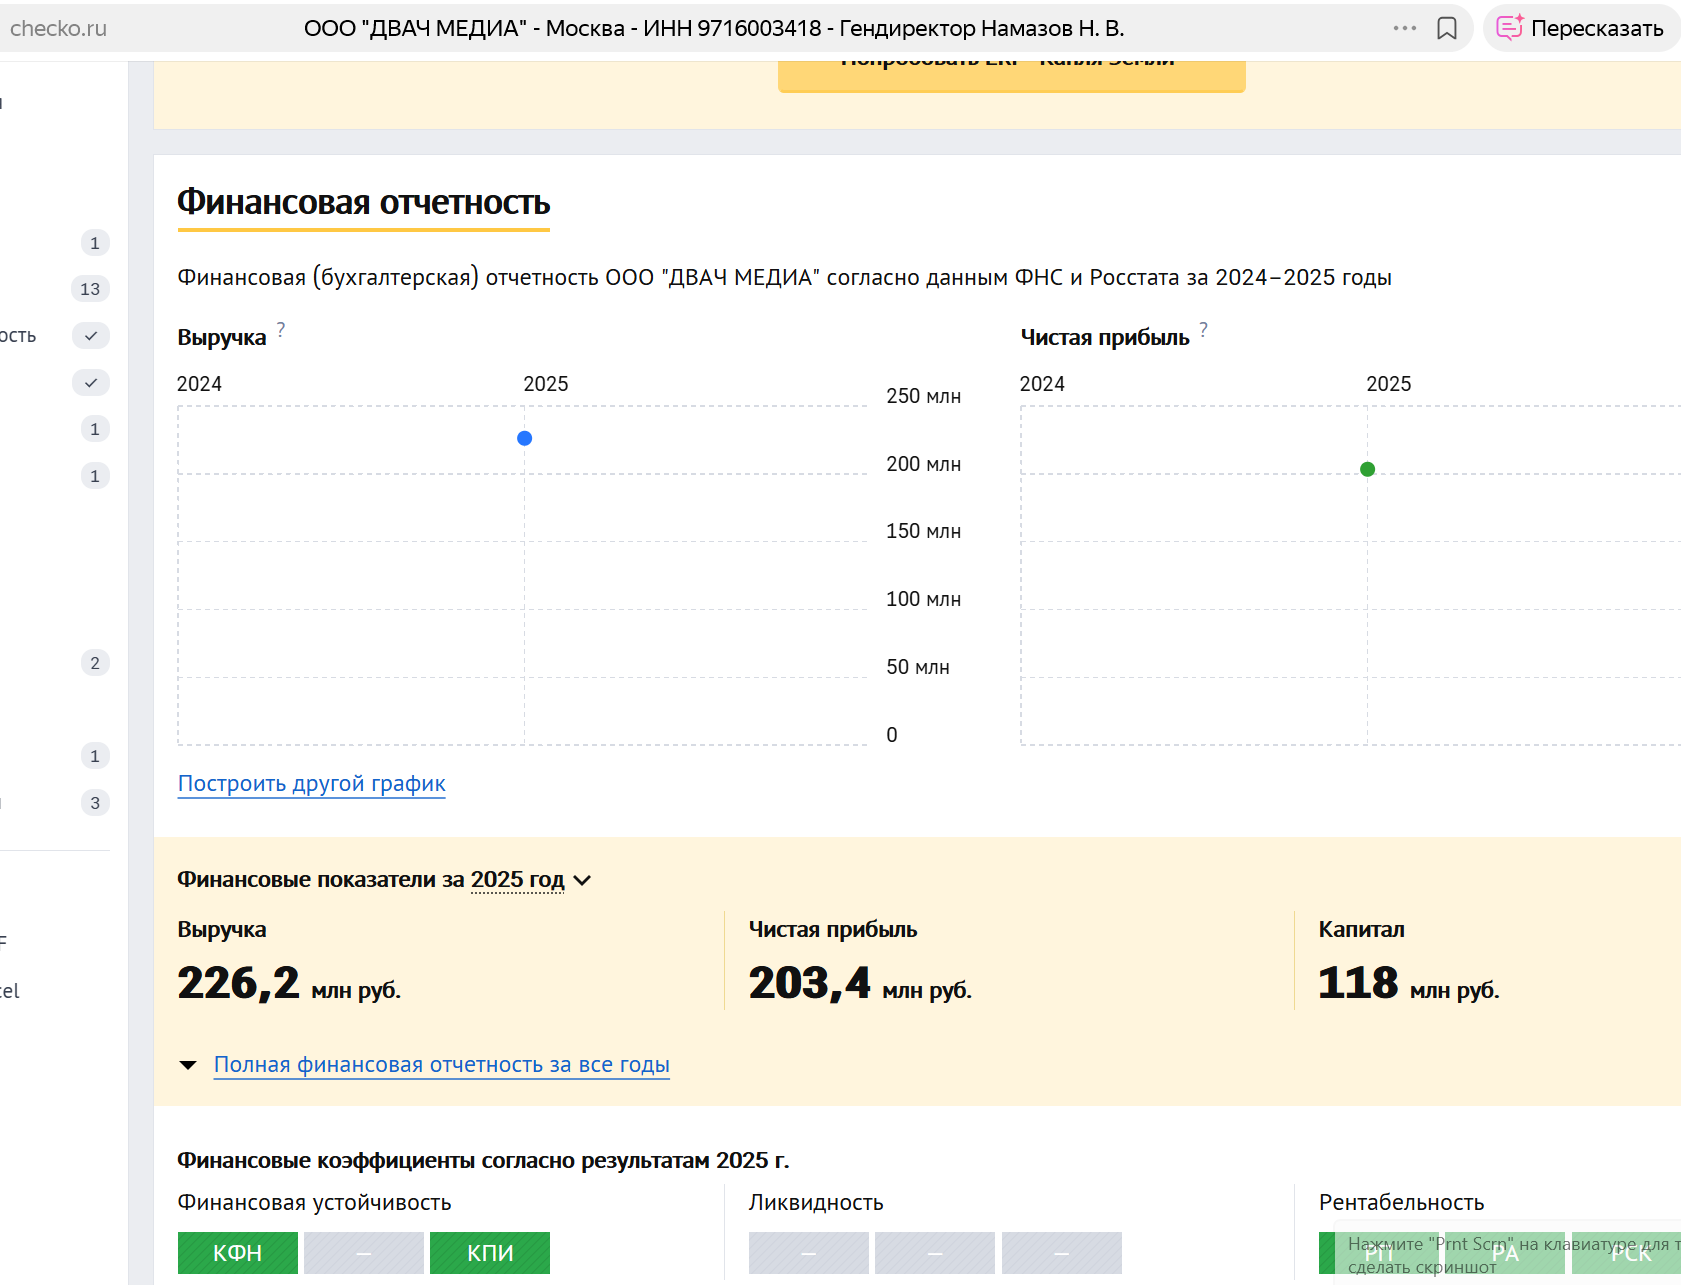Click the blue 2025 revenue data point

(x=524, y=438)
